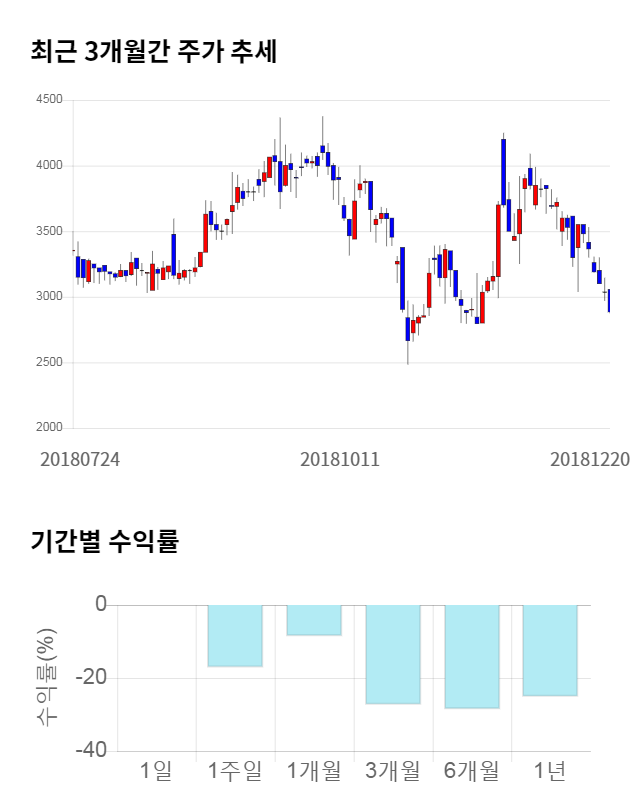Click the 3000 price axis label
Viewport: 640px width, 810px height.
pyautogui.click(x=49, y=297)
